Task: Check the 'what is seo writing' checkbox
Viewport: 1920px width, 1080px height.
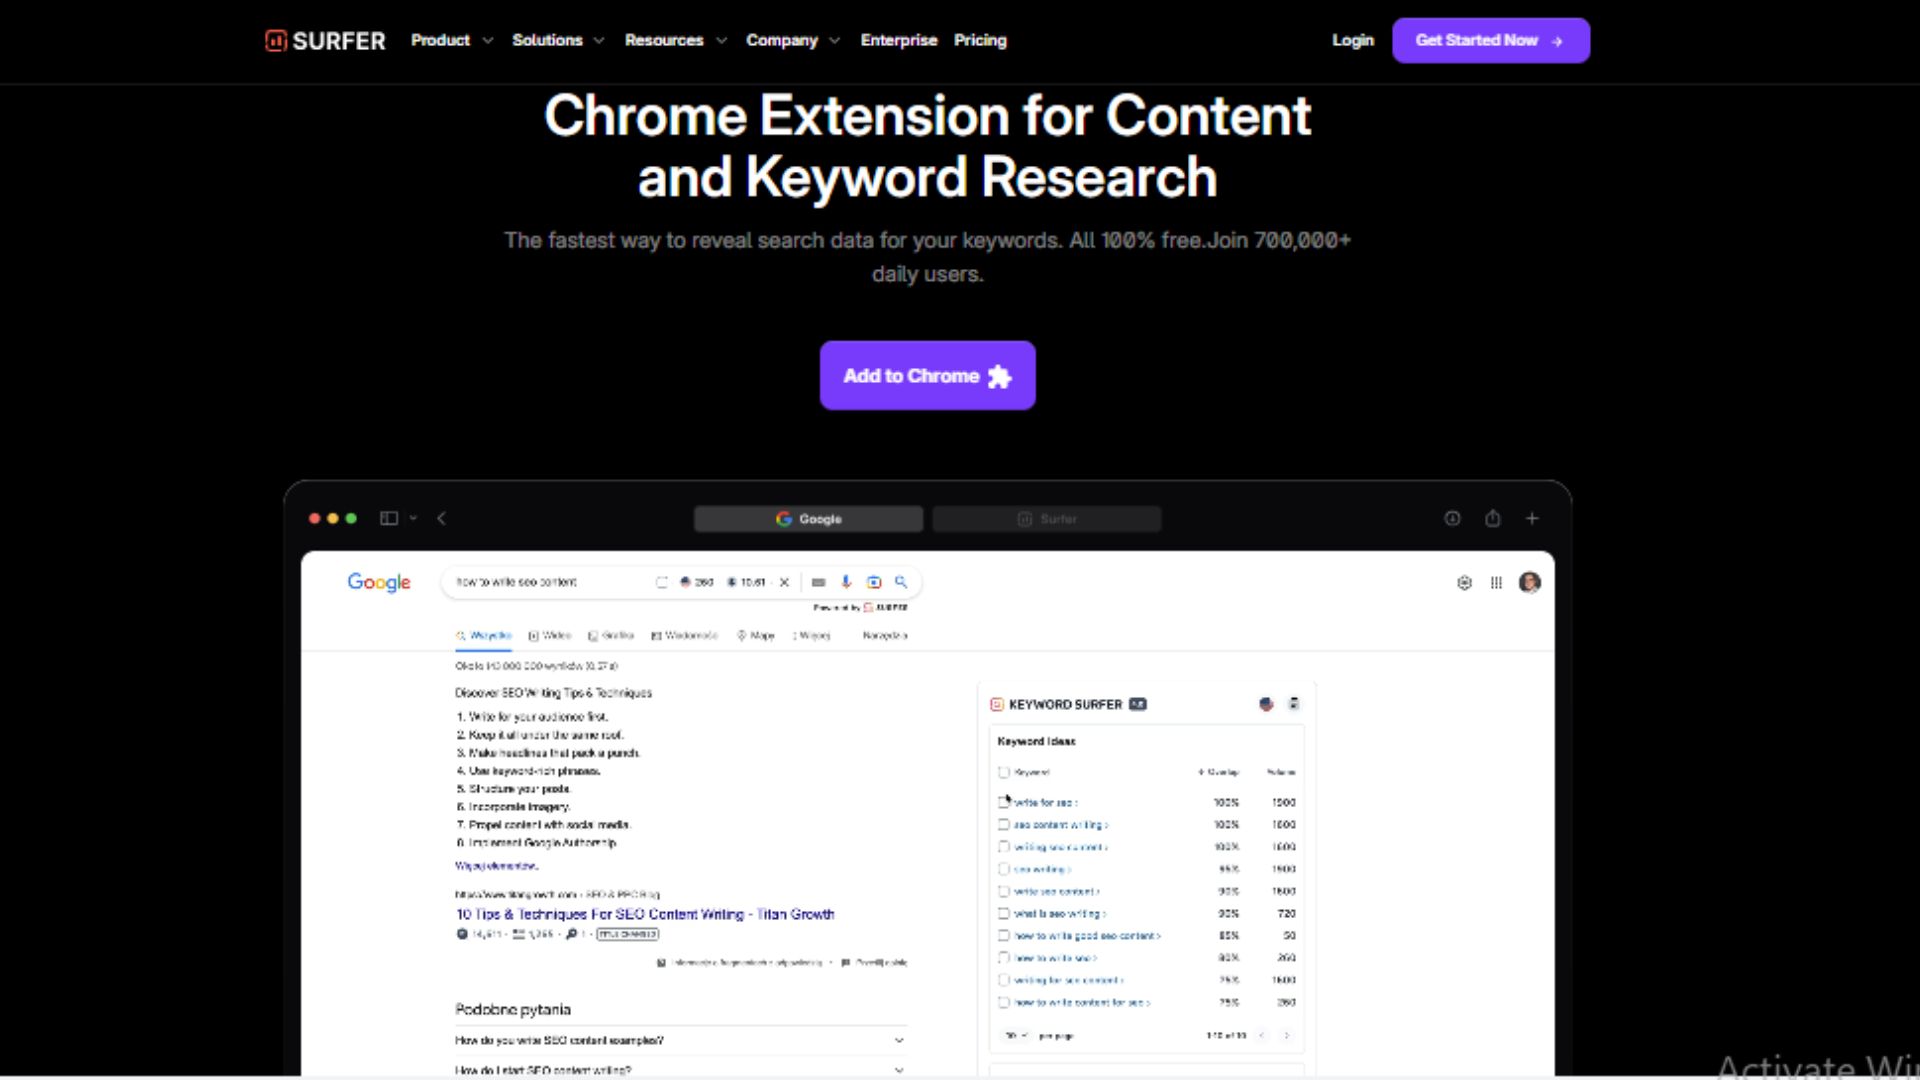Action: click(x=1004, y=913)
